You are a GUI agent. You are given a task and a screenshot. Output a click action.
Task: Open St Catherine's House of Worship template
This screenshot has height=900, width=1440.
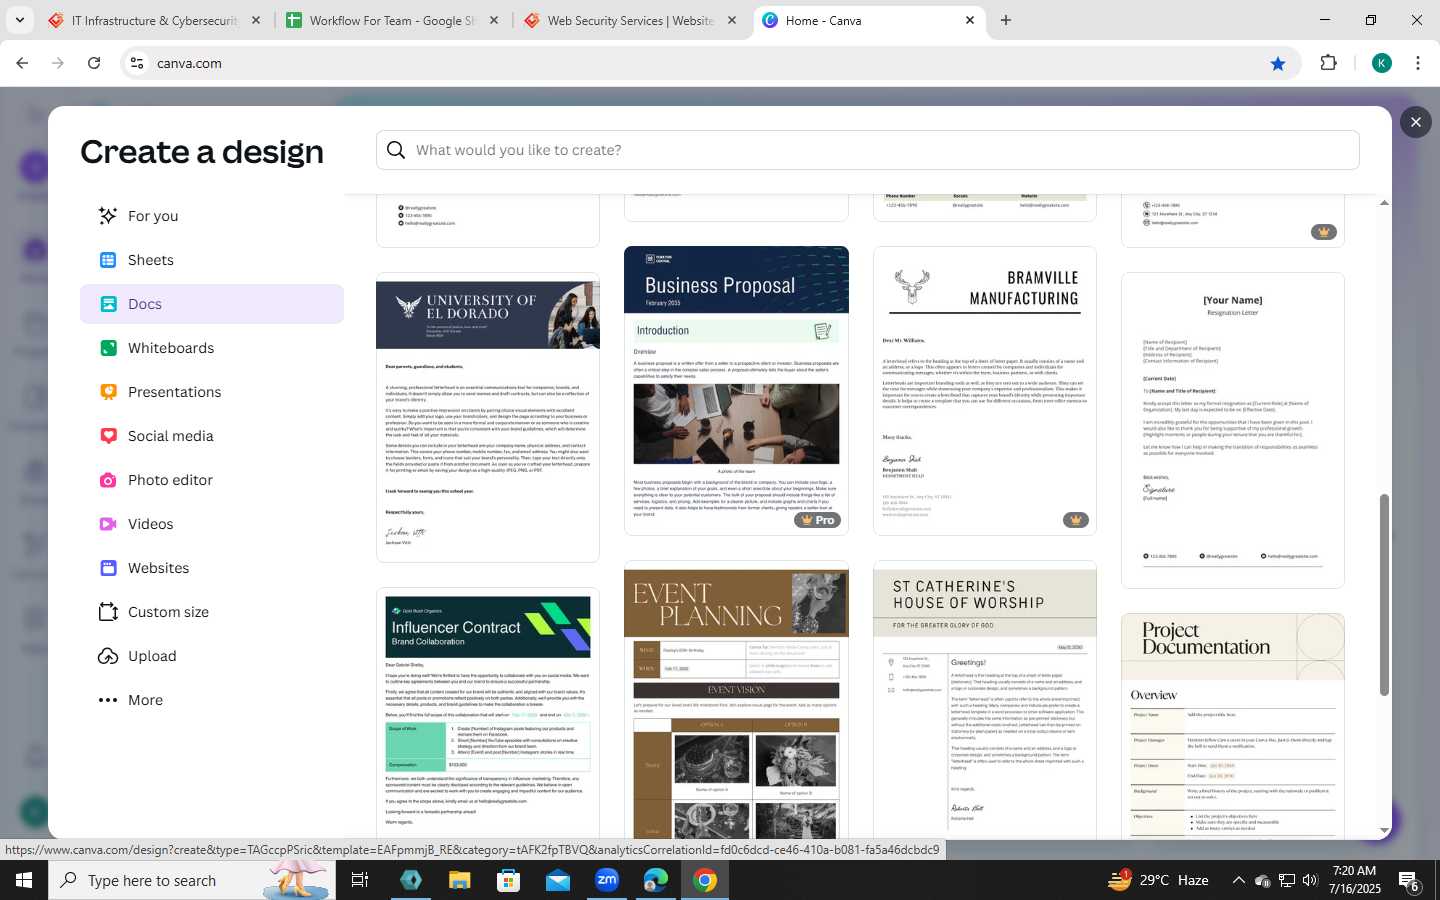coord(985,700)
